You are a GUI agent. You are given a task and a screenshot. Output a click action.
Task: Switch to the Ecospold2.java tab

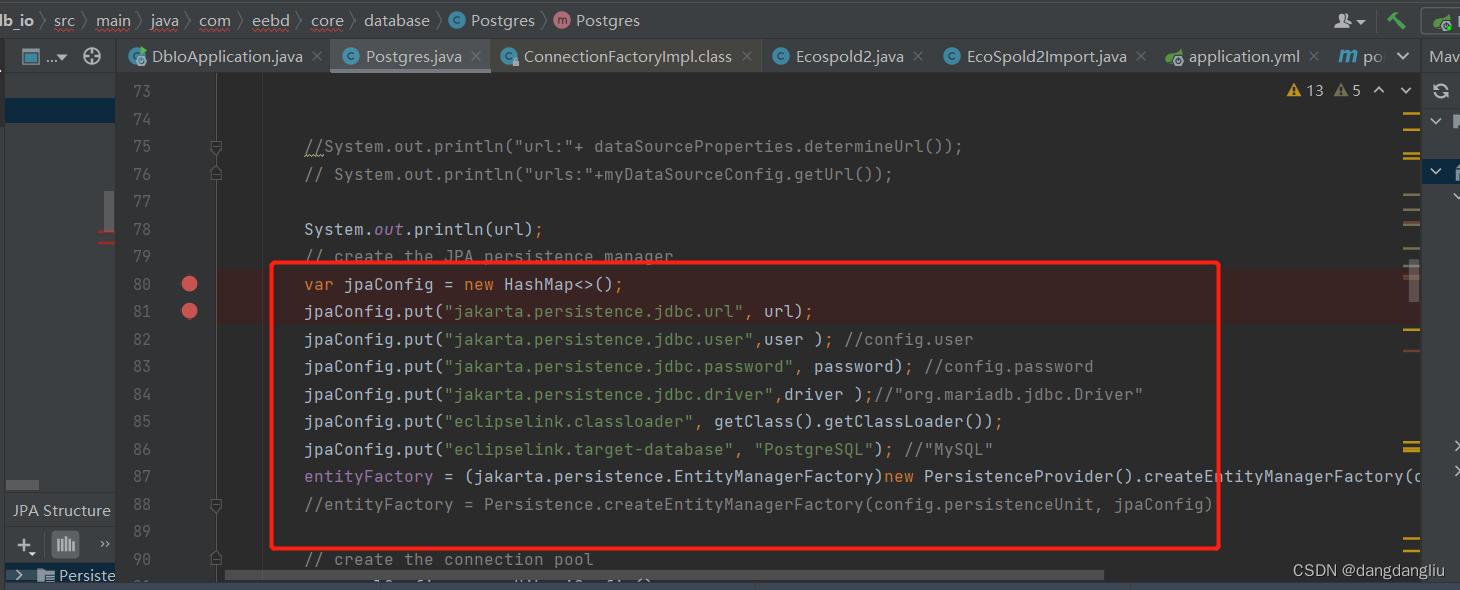click(849, 57)
